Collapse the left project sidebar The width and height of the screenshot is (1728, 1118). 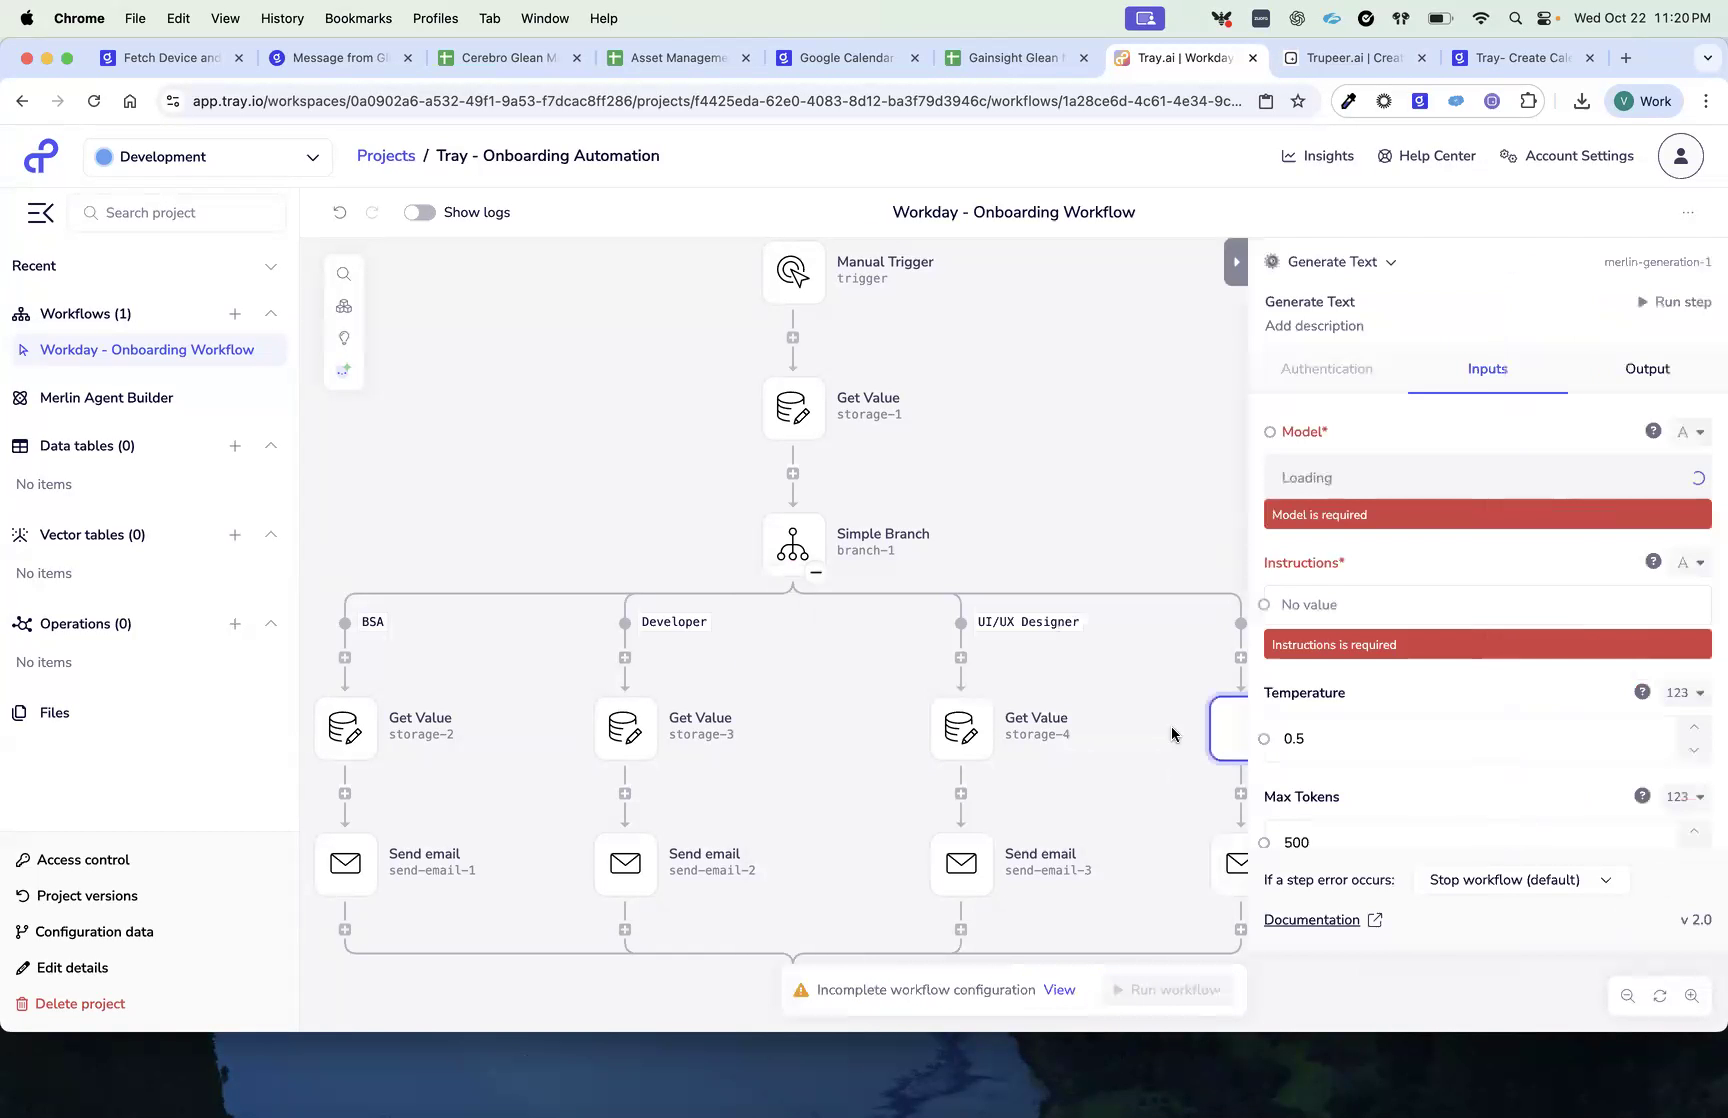(x=40, y=212)
